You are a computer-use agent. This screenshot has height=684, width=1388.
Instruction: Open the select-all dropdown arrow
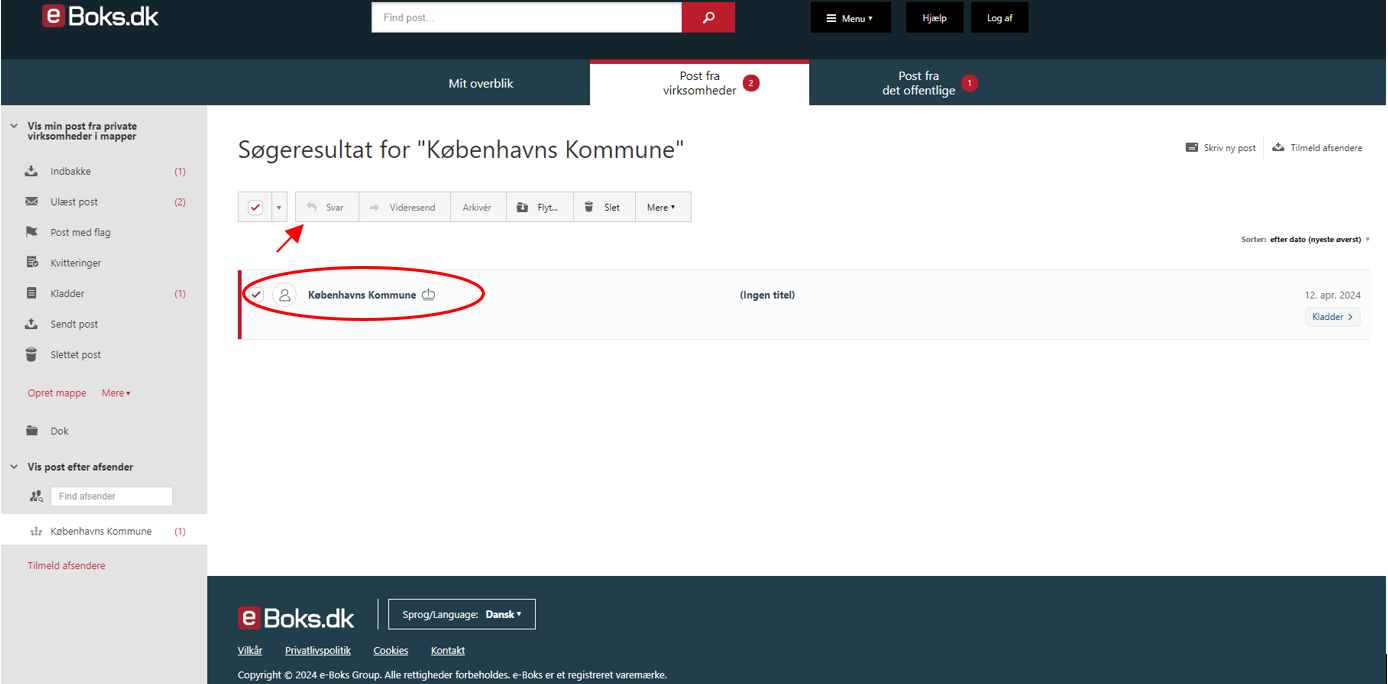pyautogui.click(x=279, y=207)
